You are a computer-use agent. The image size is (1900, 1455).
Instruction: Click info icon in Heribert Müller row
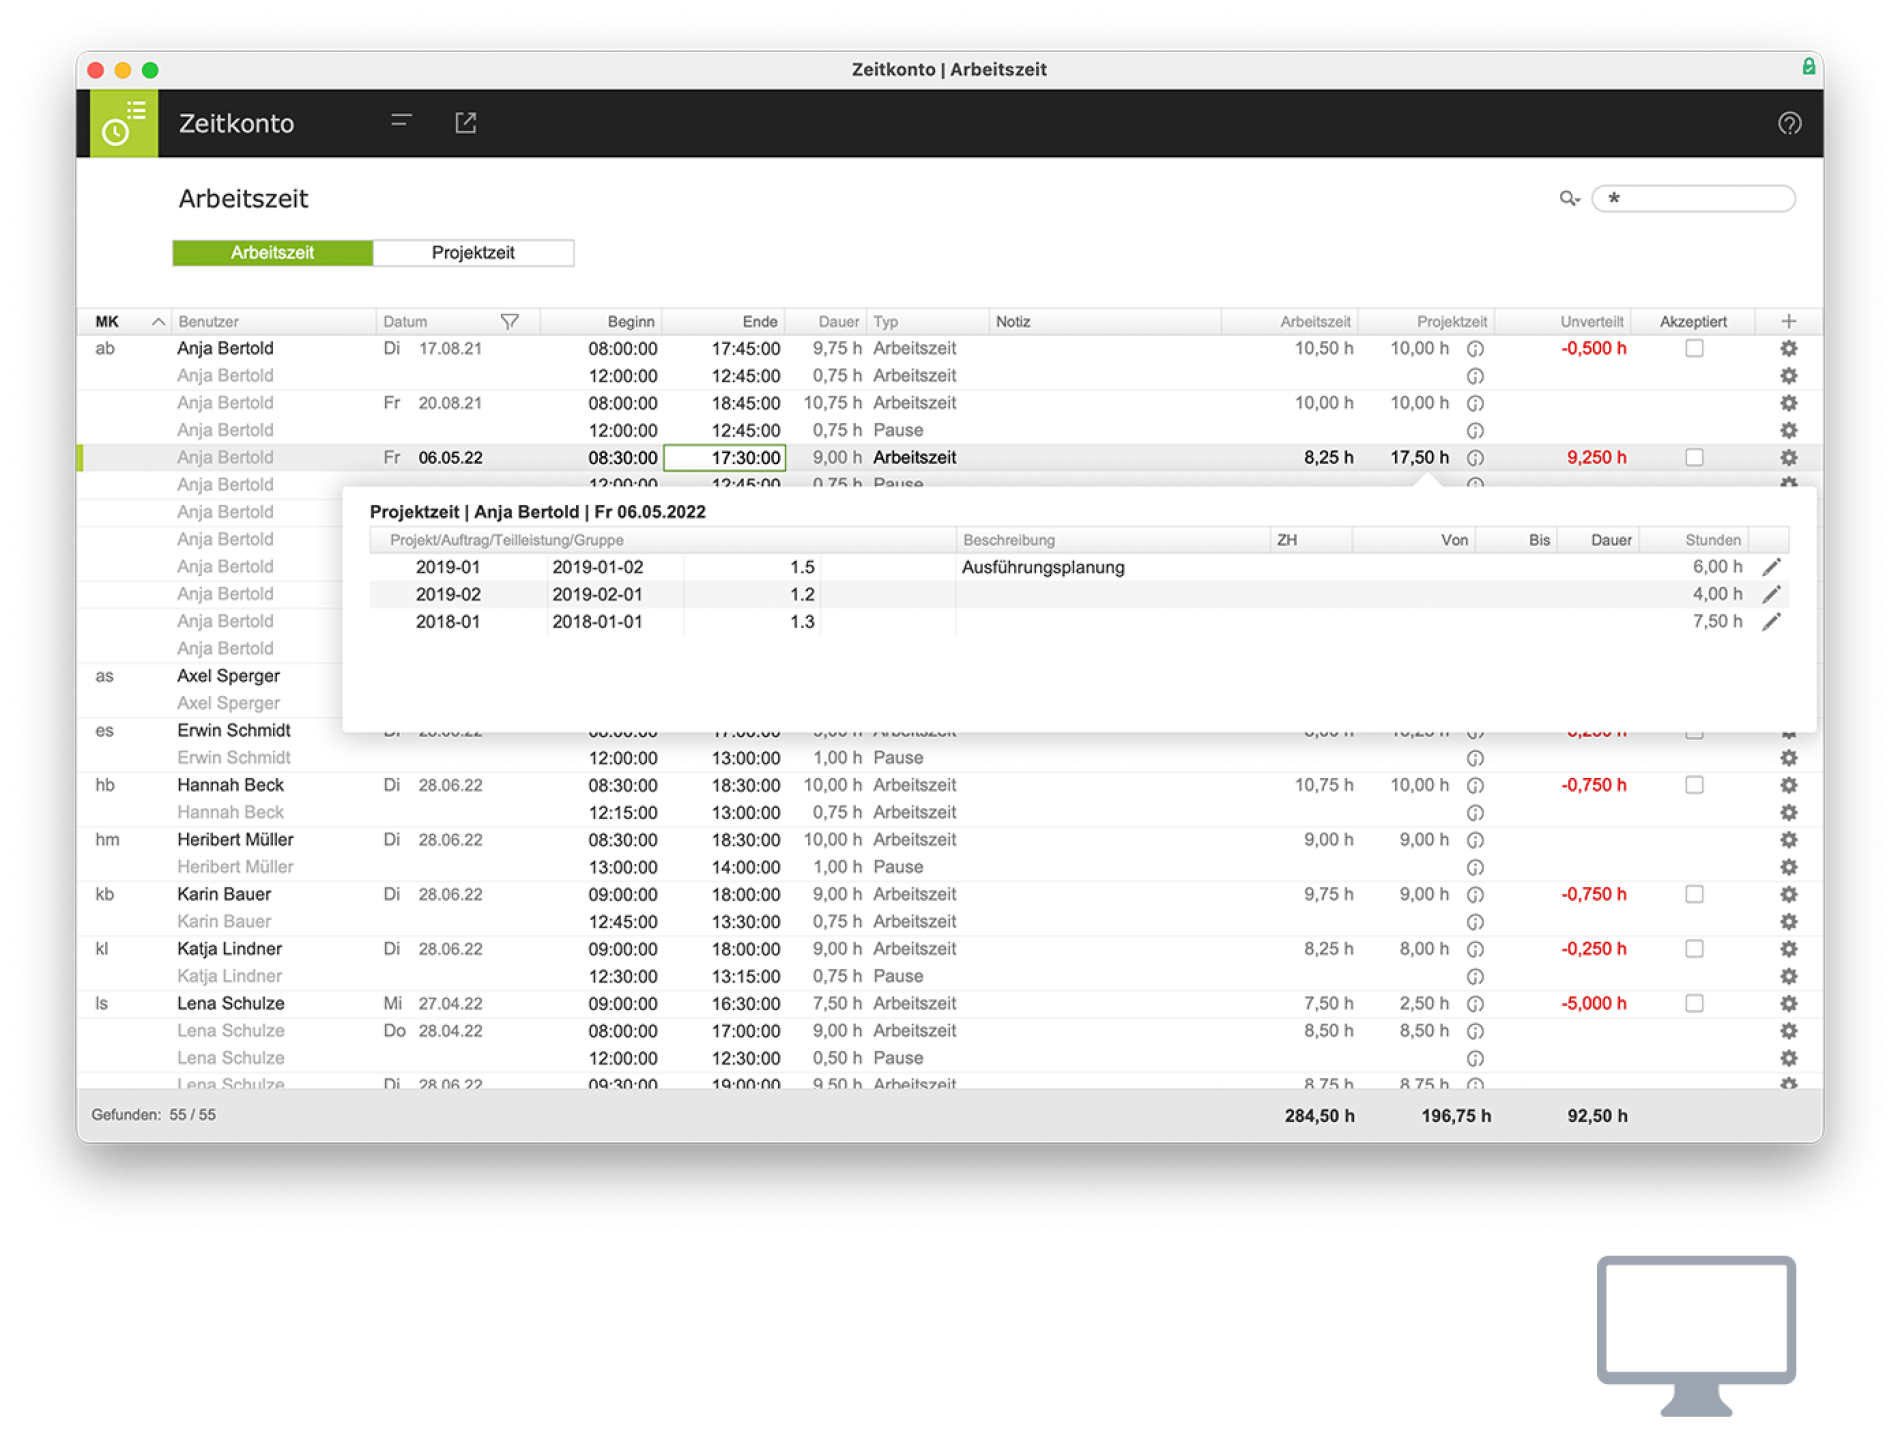point(1475,840)
